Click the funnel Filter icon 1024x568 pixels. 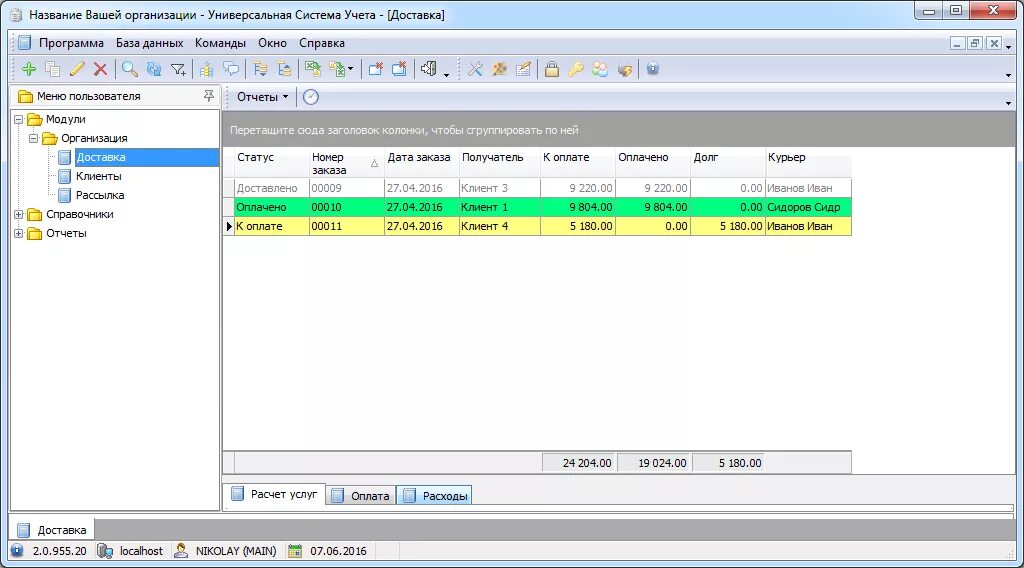pos(178,69)
